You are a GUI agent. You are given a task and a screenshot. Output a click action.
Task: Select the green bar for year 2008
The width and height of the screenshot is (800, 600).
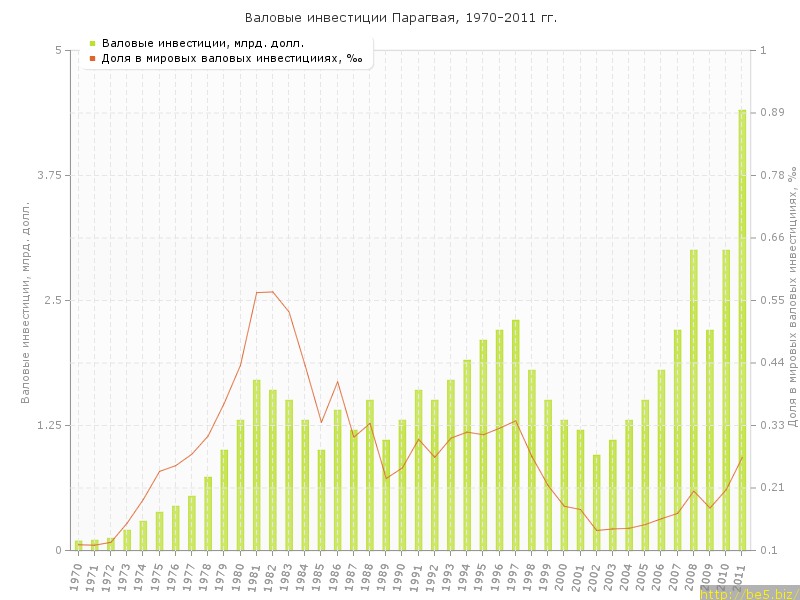pos(694,400)
